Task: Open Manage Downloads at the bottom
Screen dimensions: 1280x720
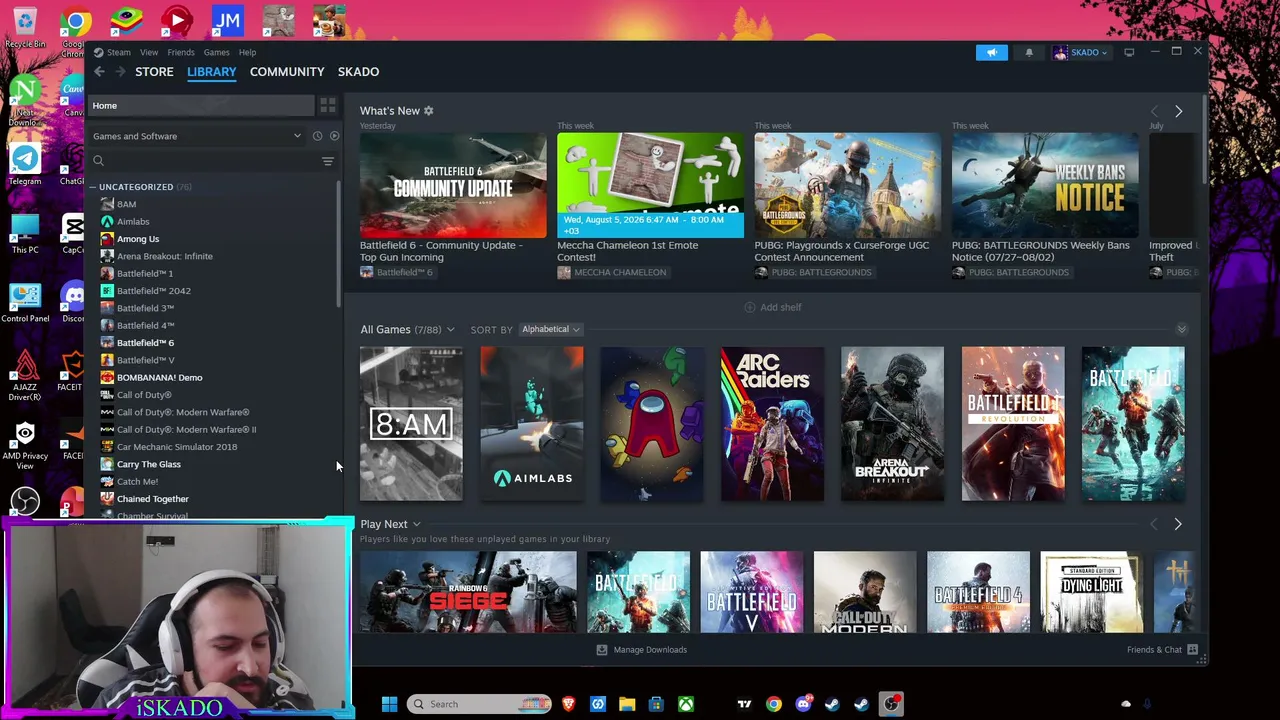Action: tap(641, 650)
